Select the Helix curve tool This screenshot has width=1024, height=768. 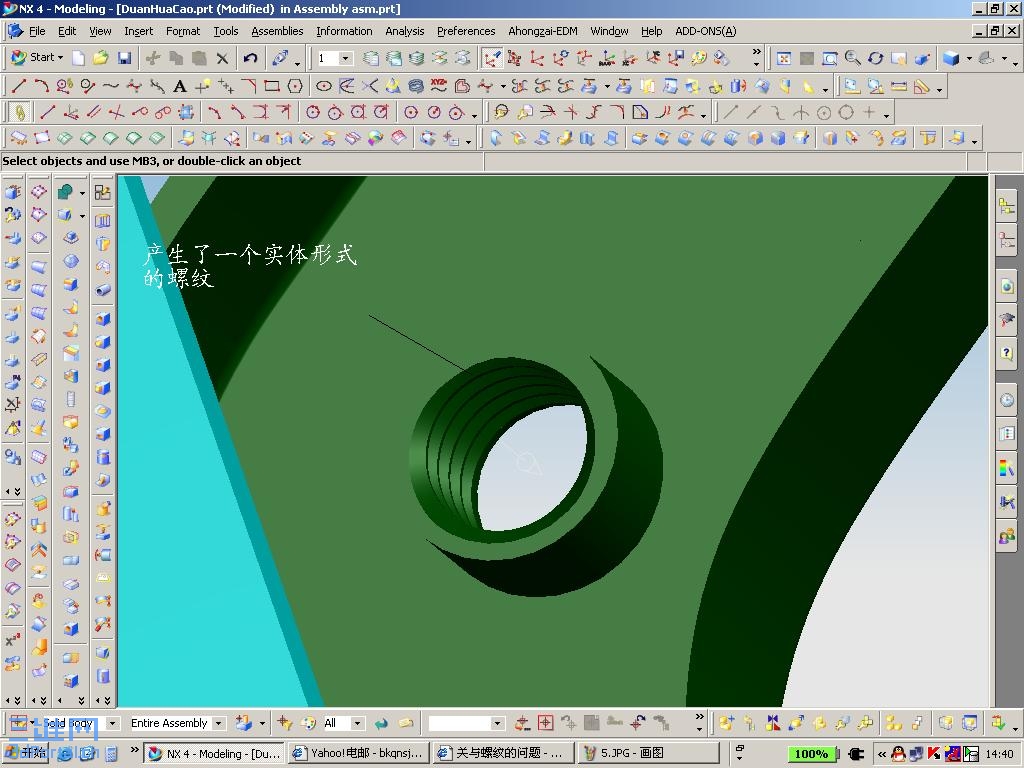415,86
